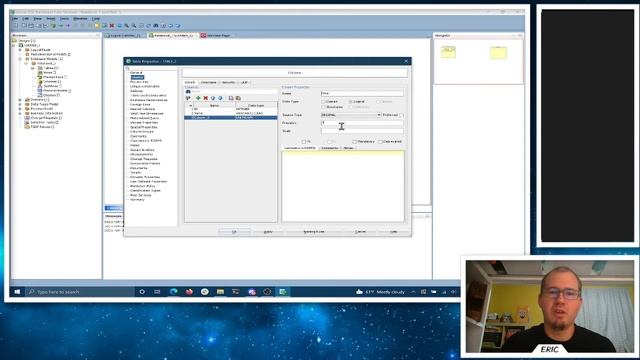This screenshot has height=360, width=640.
Task: Select the Structured data type radio button
Action: point(323,107)
